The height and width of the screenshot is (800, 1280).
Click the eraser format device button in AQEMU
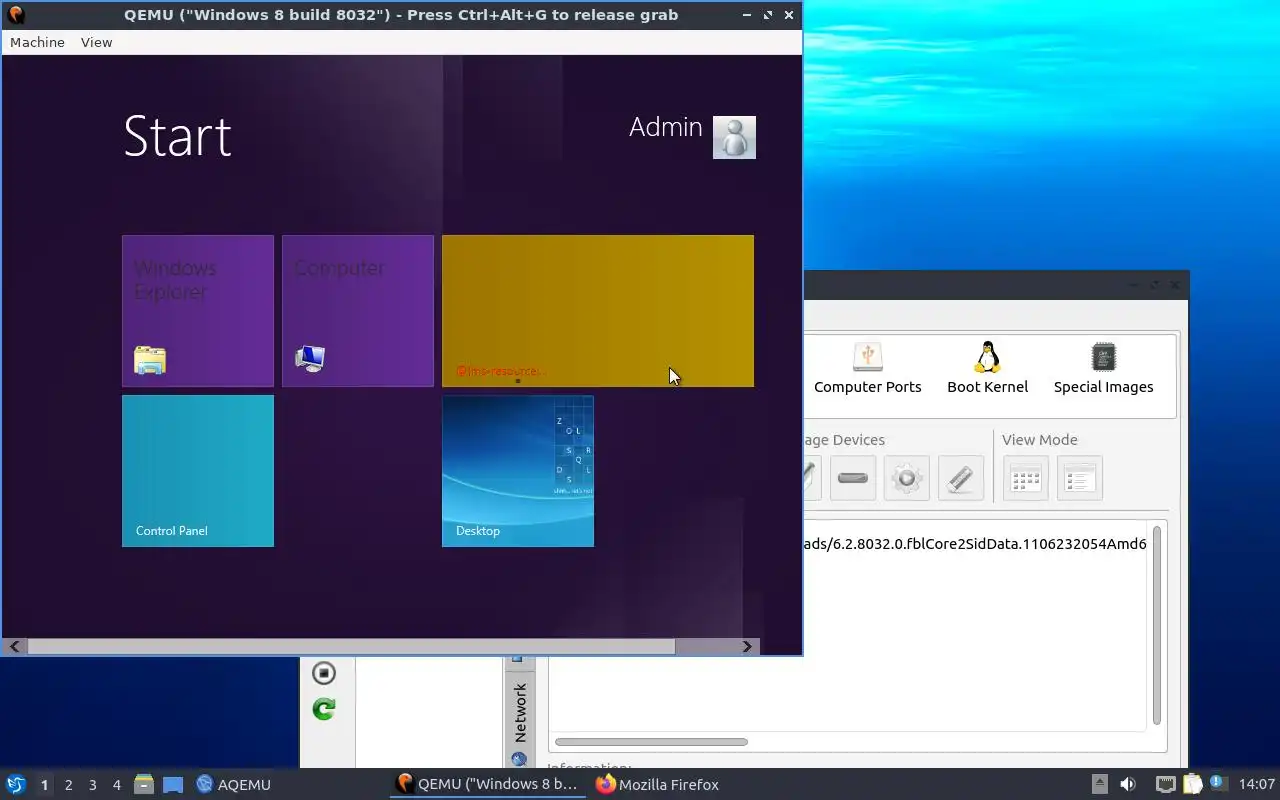click(961, 478)
